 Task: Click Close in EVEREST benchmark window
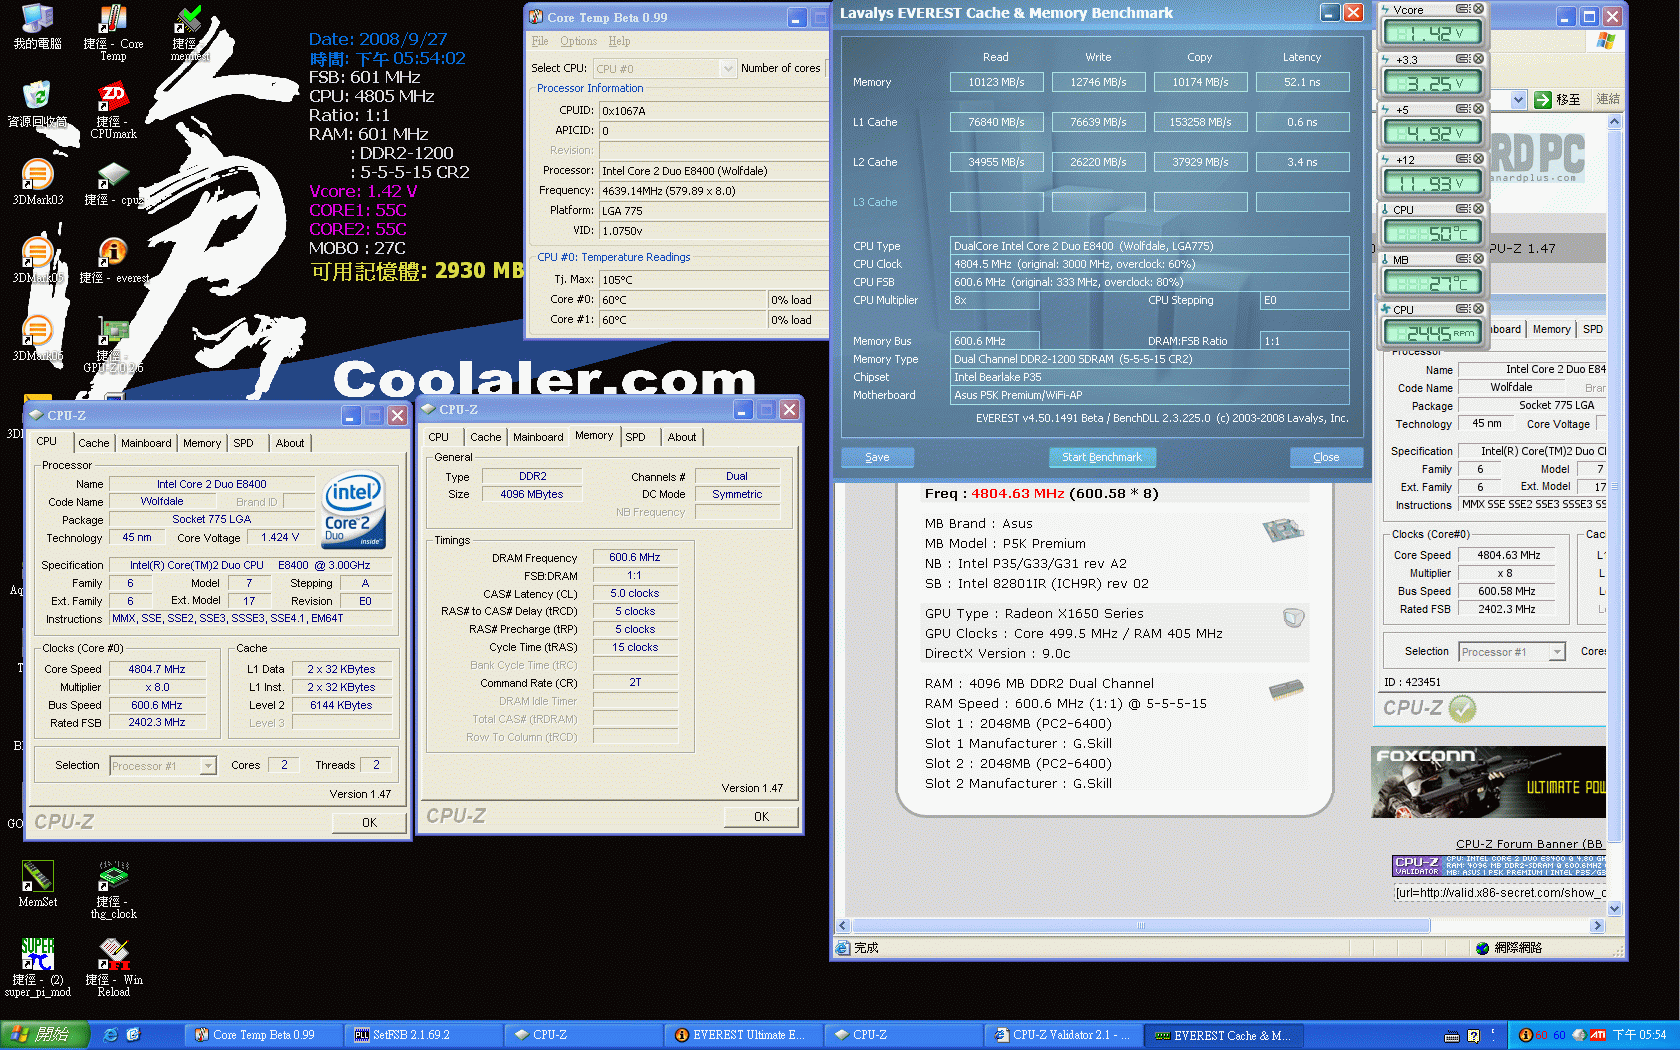coord(1326,457)
